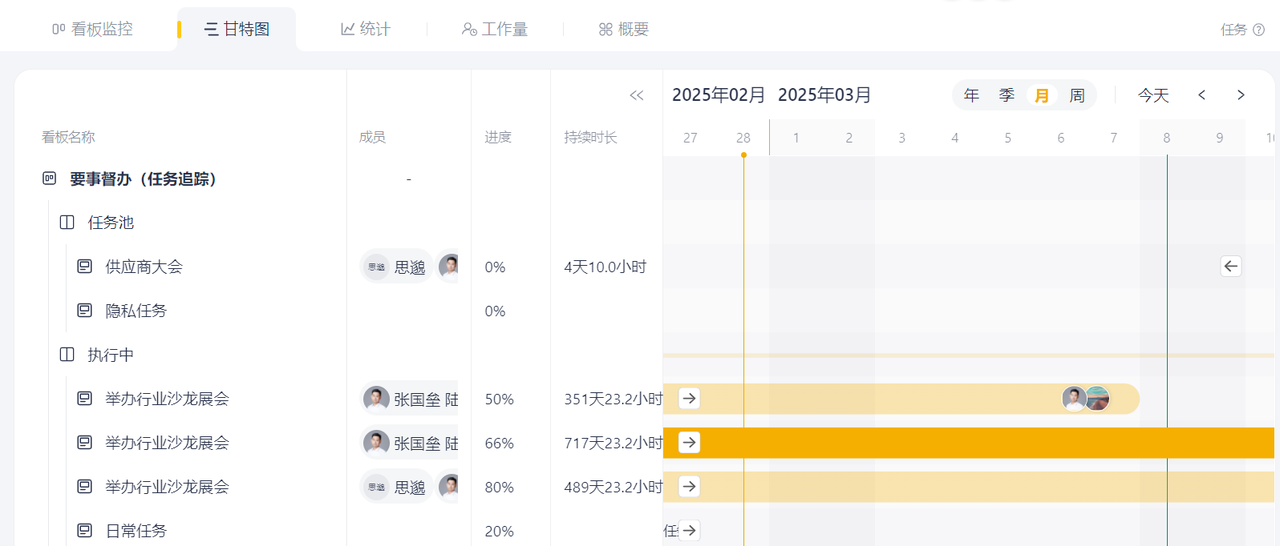Click the 2025年03月 month label
Screen dimensions: 1280x546
[x=825, y=95]
